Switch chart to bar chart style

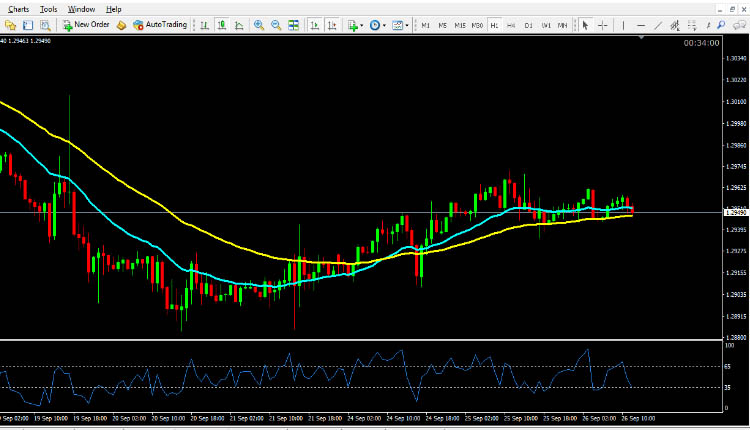pos(205,25)
